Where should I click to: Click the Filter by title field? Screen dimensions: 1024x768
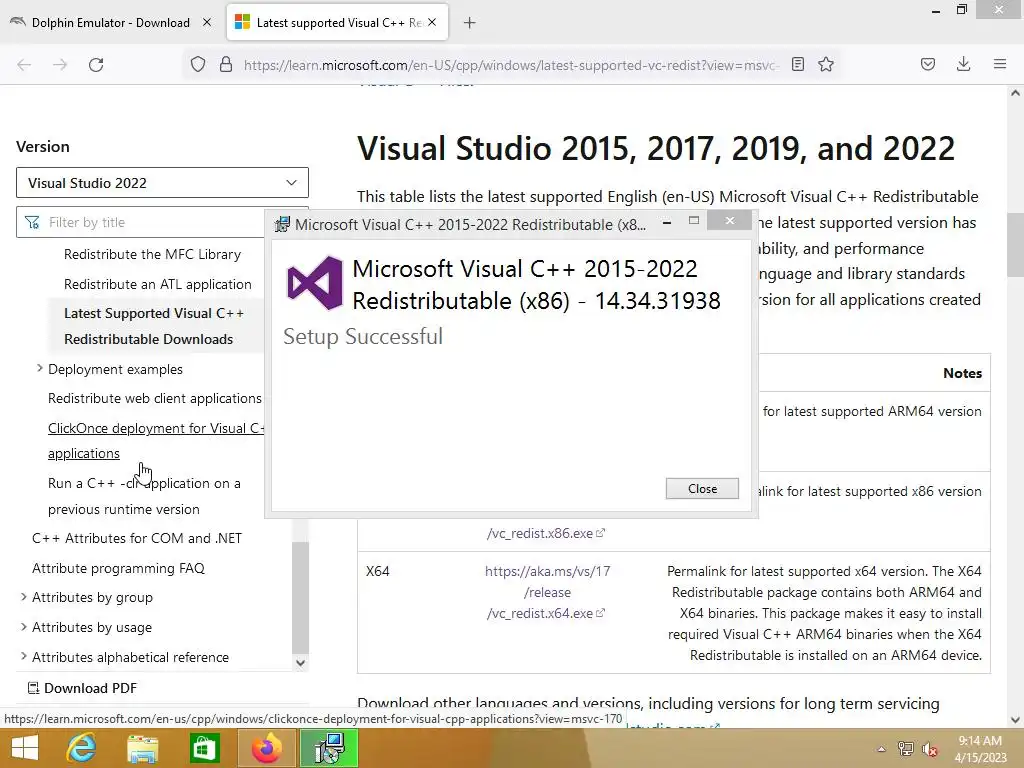(x=140, y=222)
